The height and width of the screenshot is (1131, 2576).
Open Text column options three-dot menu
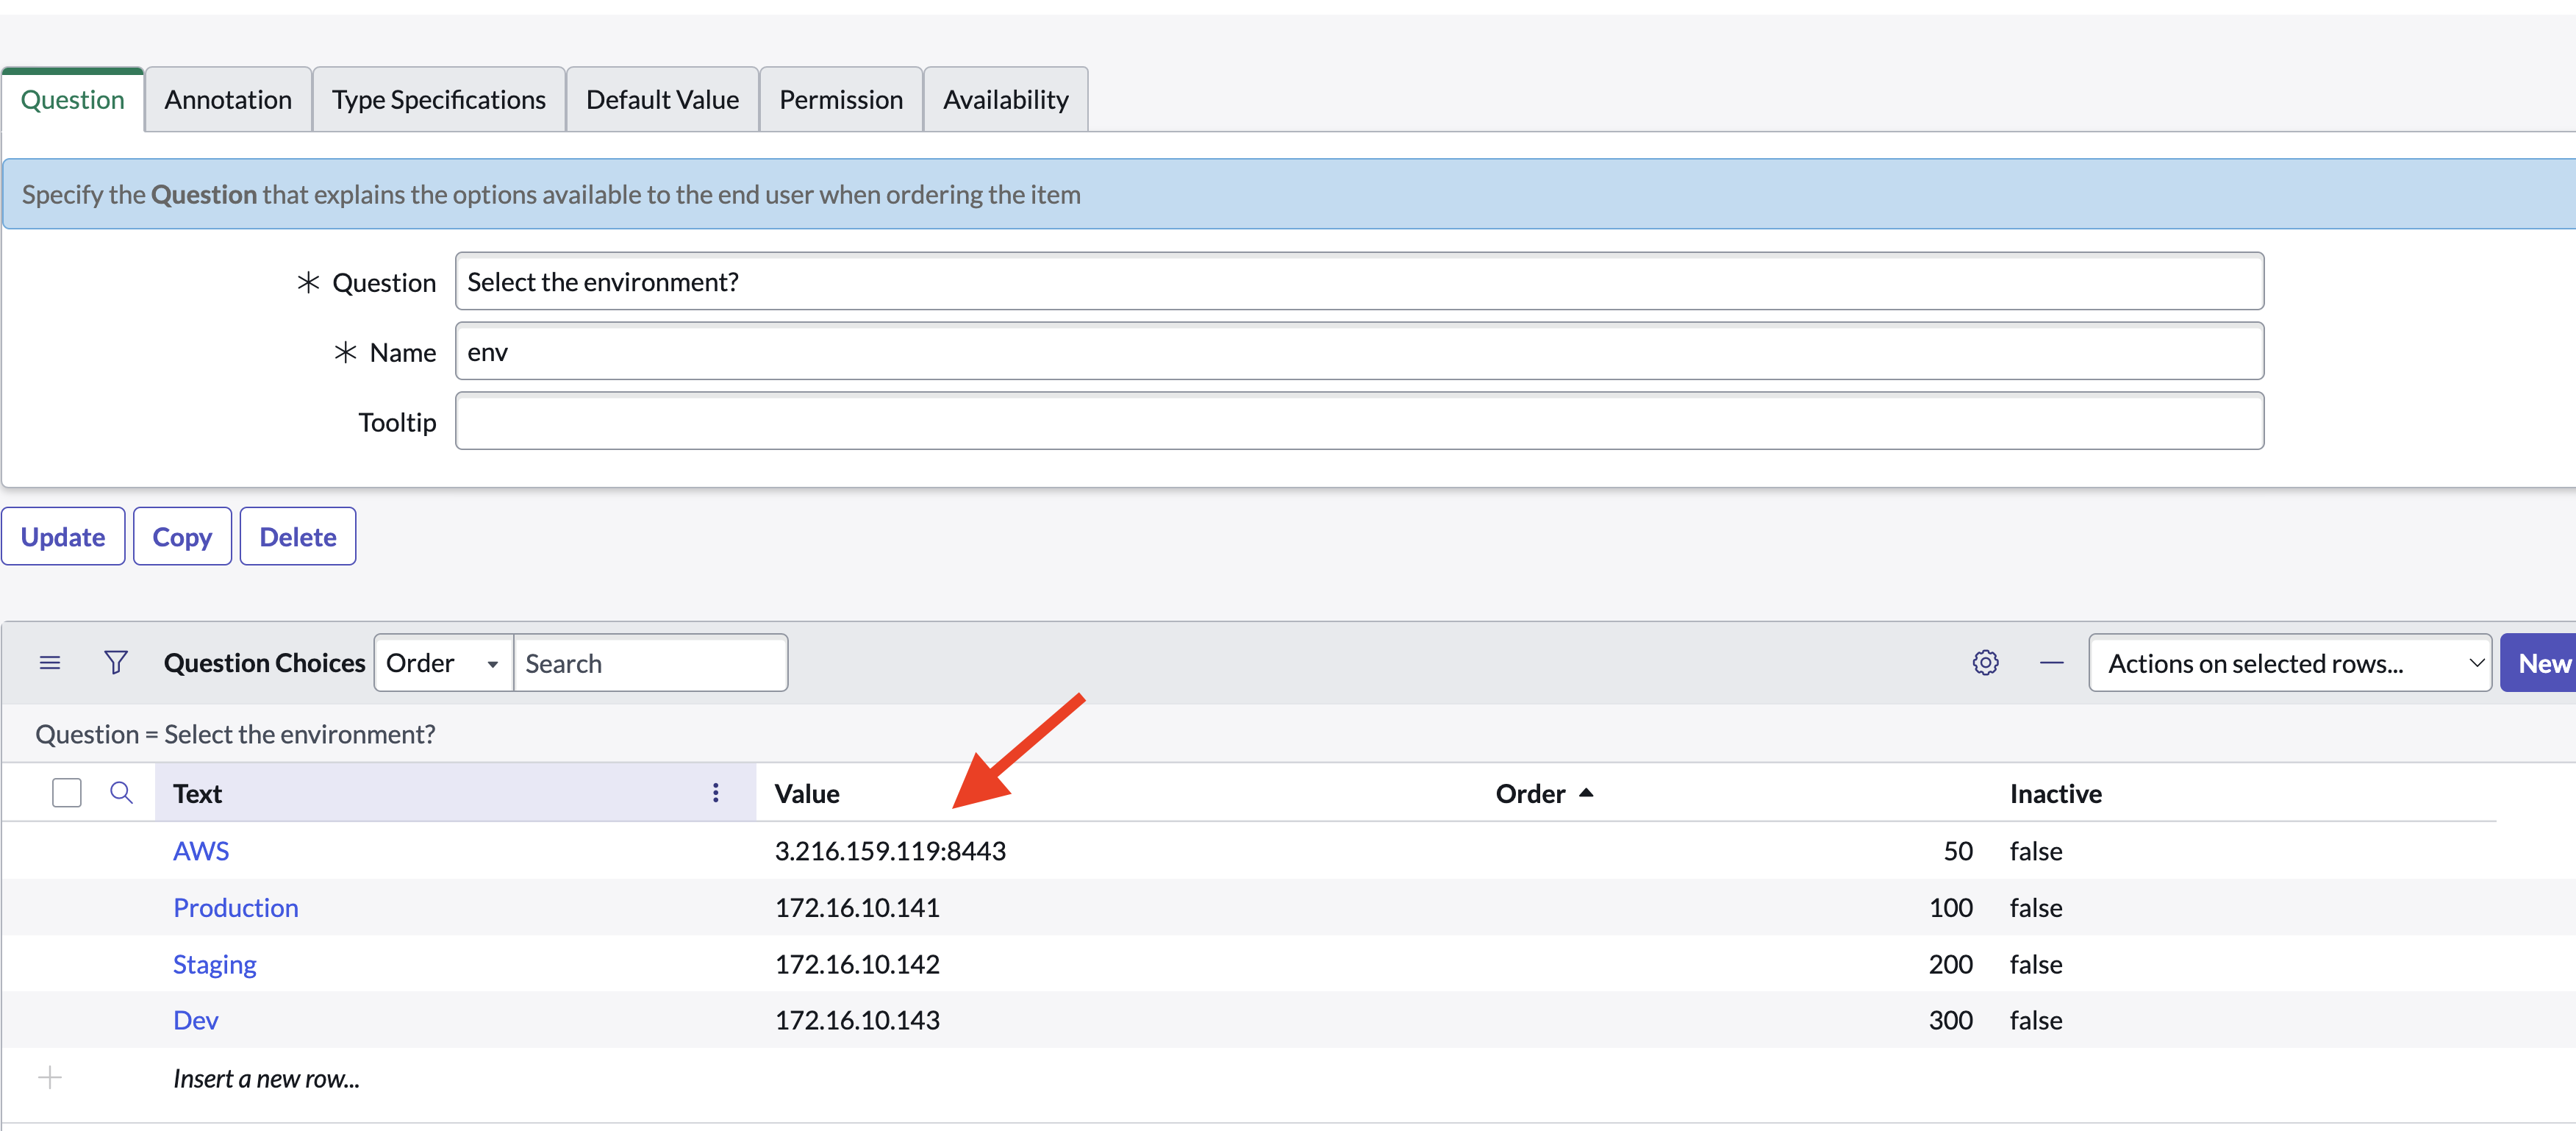click(x=715, y=793)
